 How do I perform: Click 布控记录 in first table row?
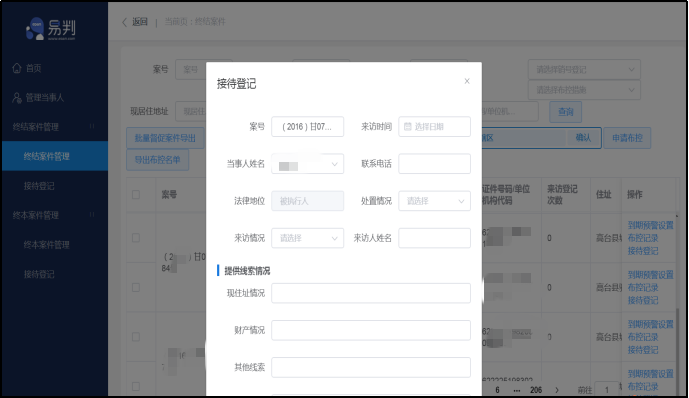pyautogui.click(x=643, y=238)
